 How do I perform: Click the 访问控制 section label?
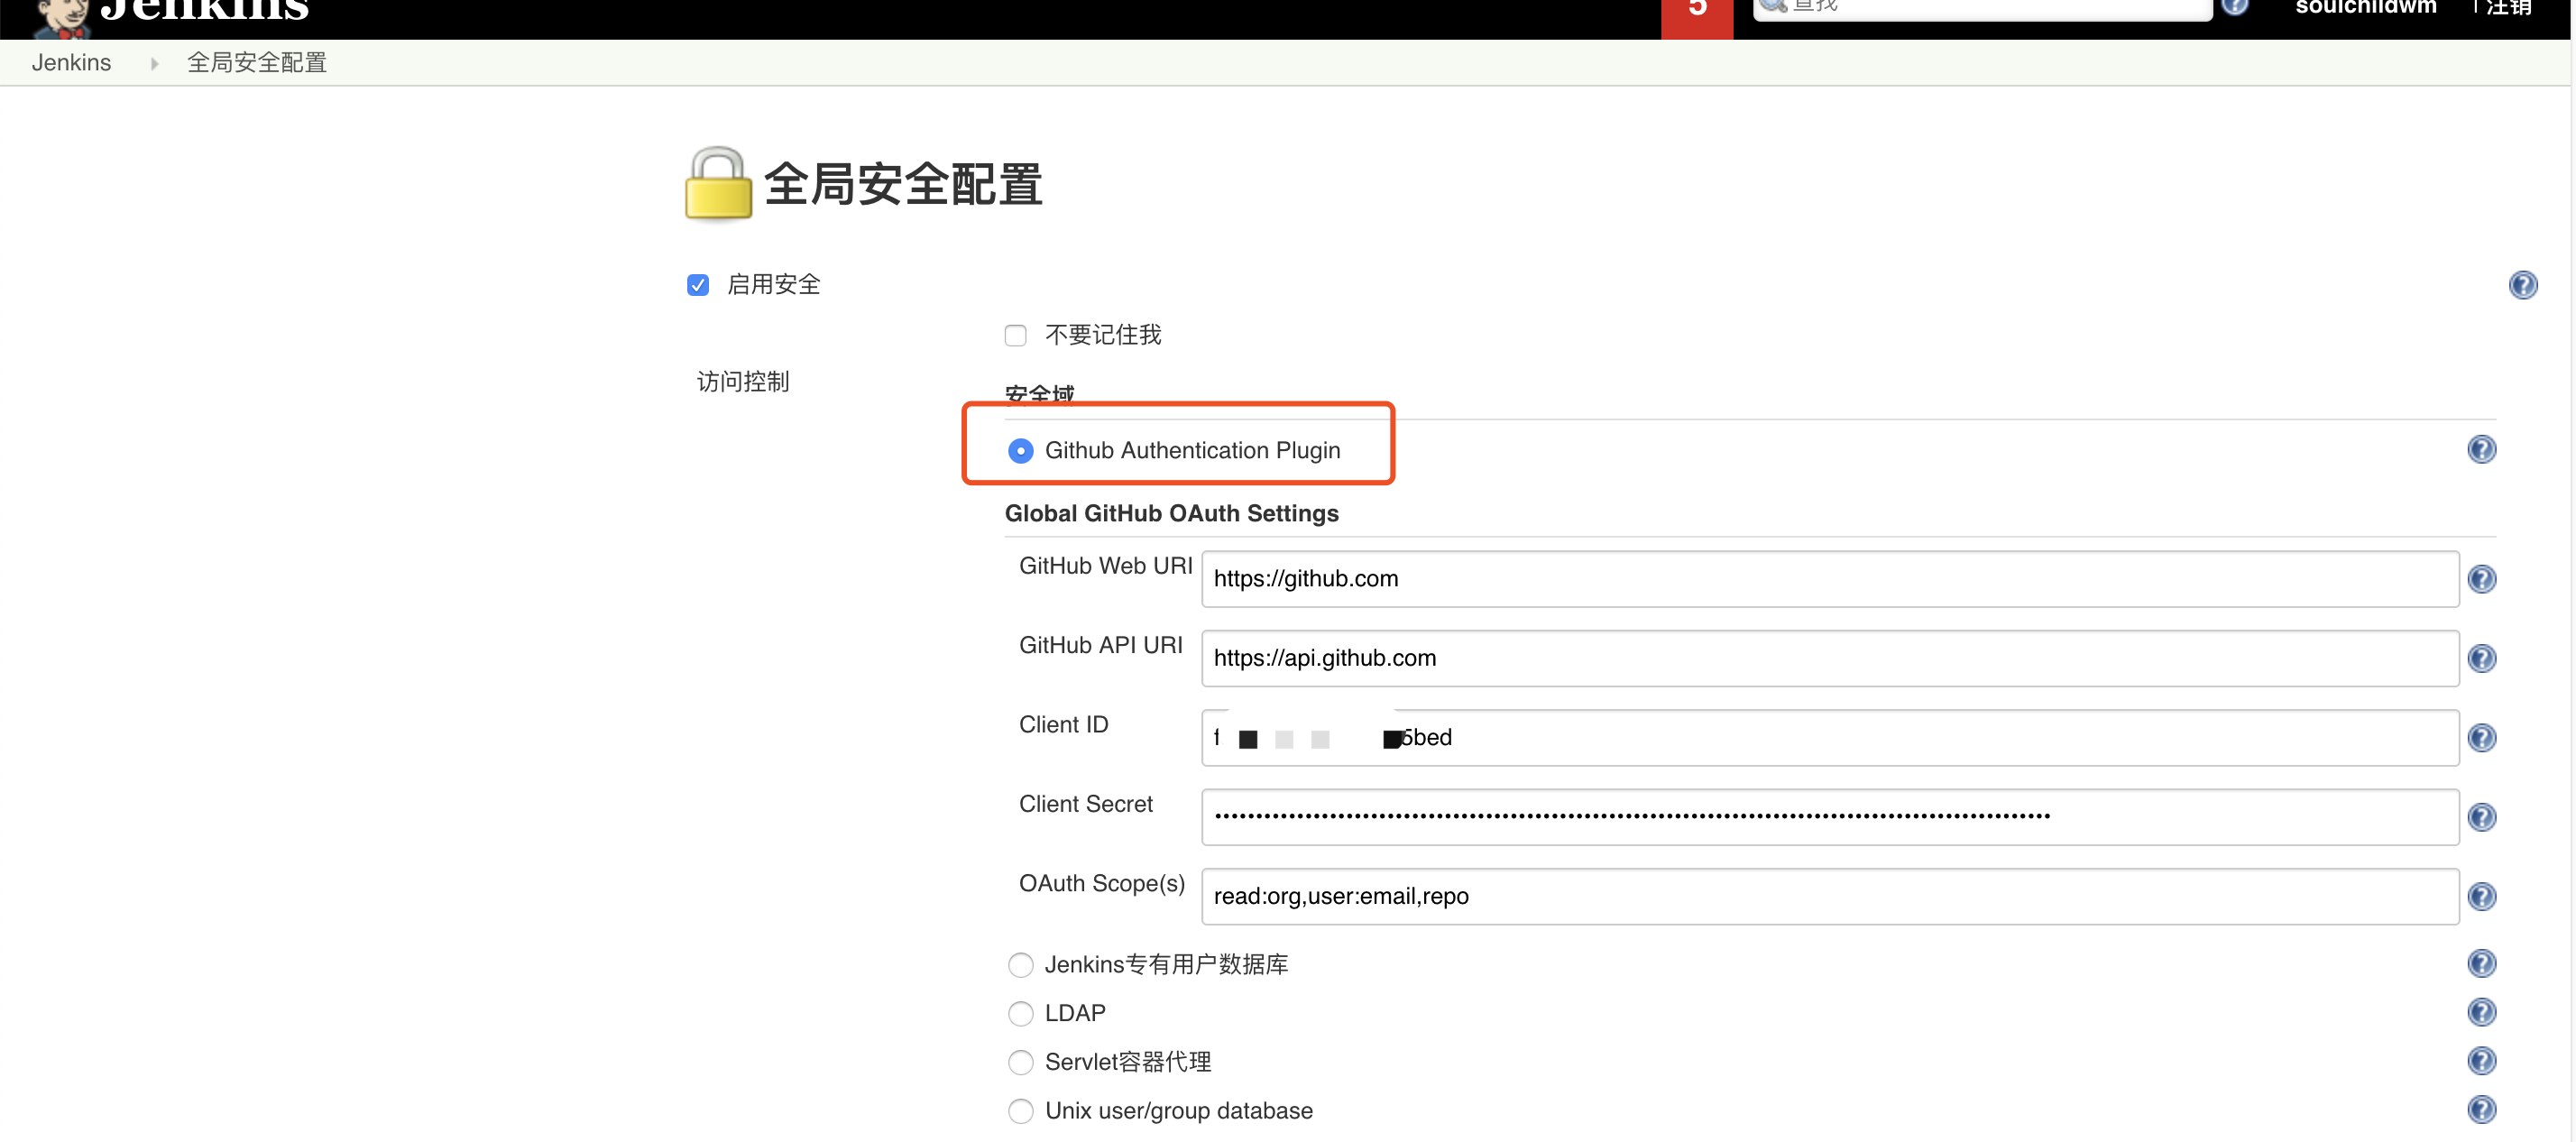743,382
